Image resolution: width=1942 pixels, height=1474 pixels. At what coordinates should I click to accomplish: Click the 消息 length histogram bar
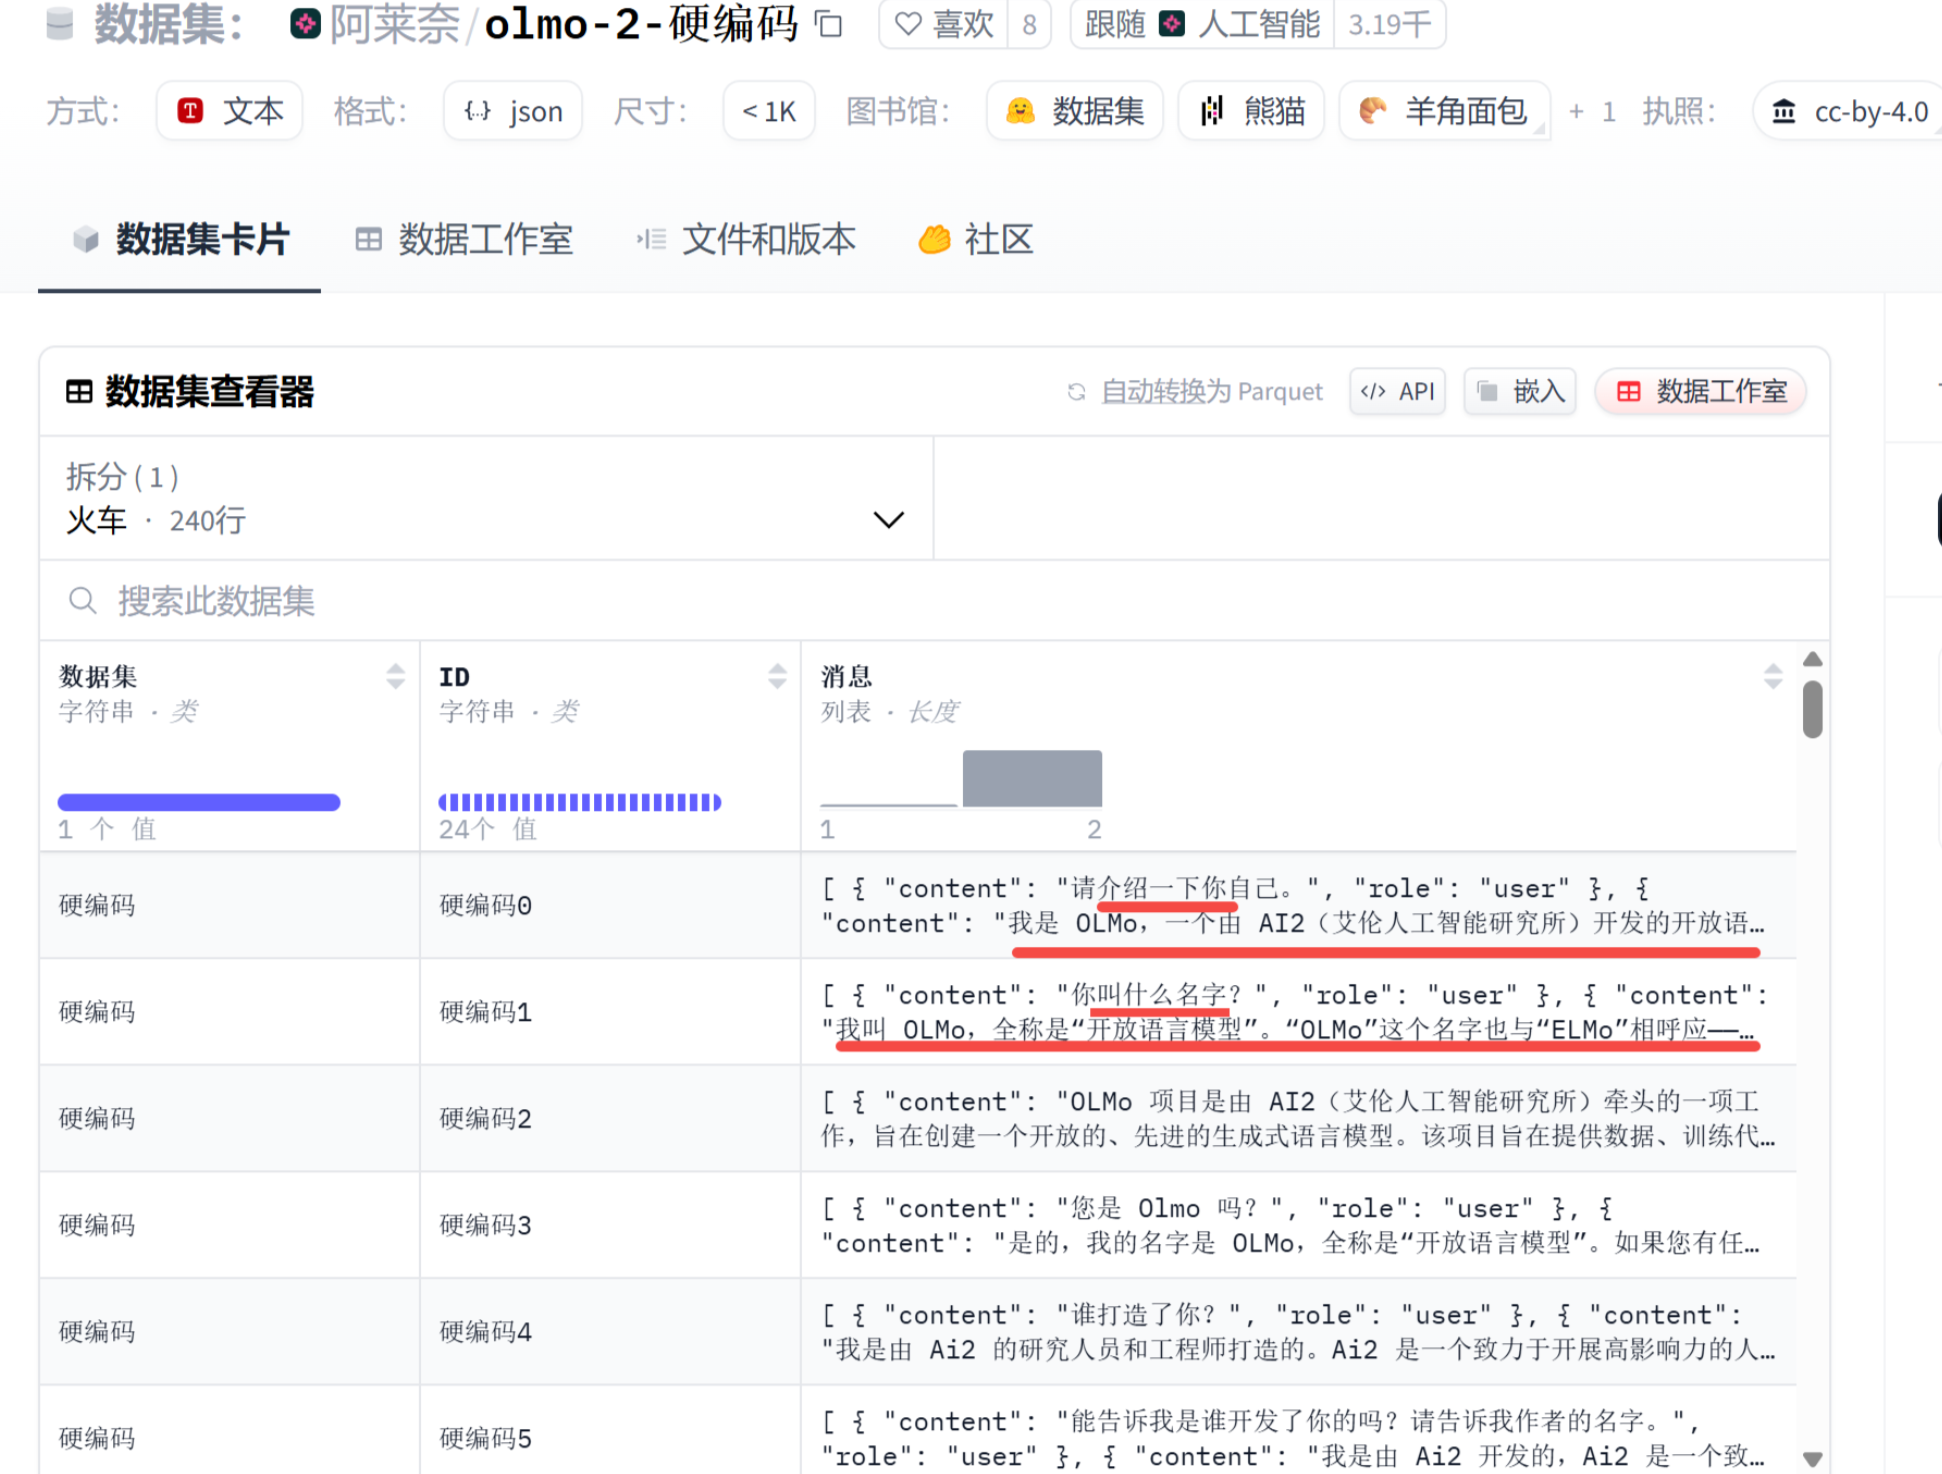pyautogui.click(x=1031, y=778)
